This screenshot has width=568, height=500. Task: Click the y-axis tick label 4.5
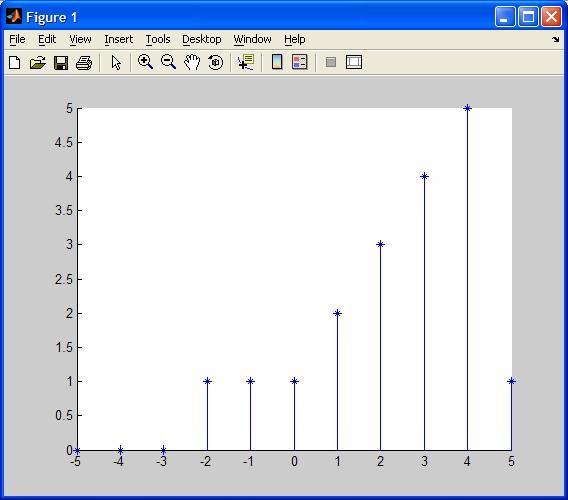pos(63,142)
